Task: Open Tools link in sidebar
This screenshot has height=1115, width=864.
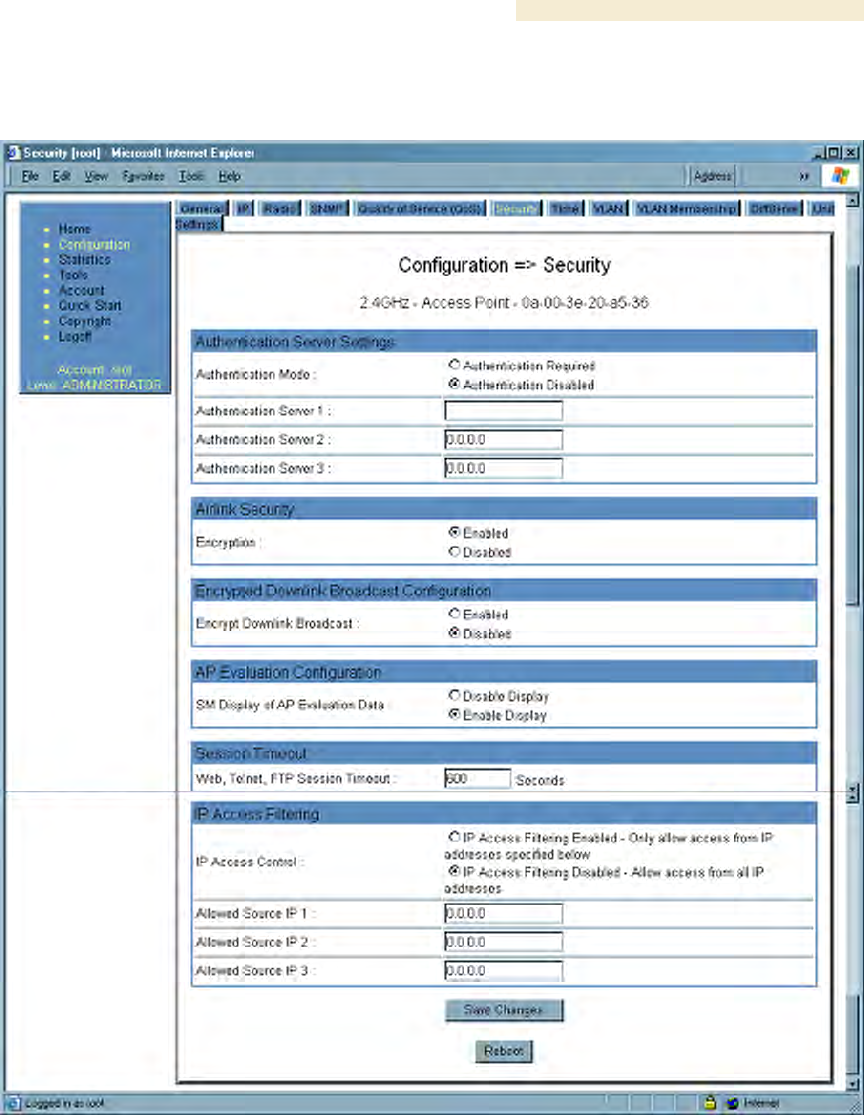Action: point(73,274)
